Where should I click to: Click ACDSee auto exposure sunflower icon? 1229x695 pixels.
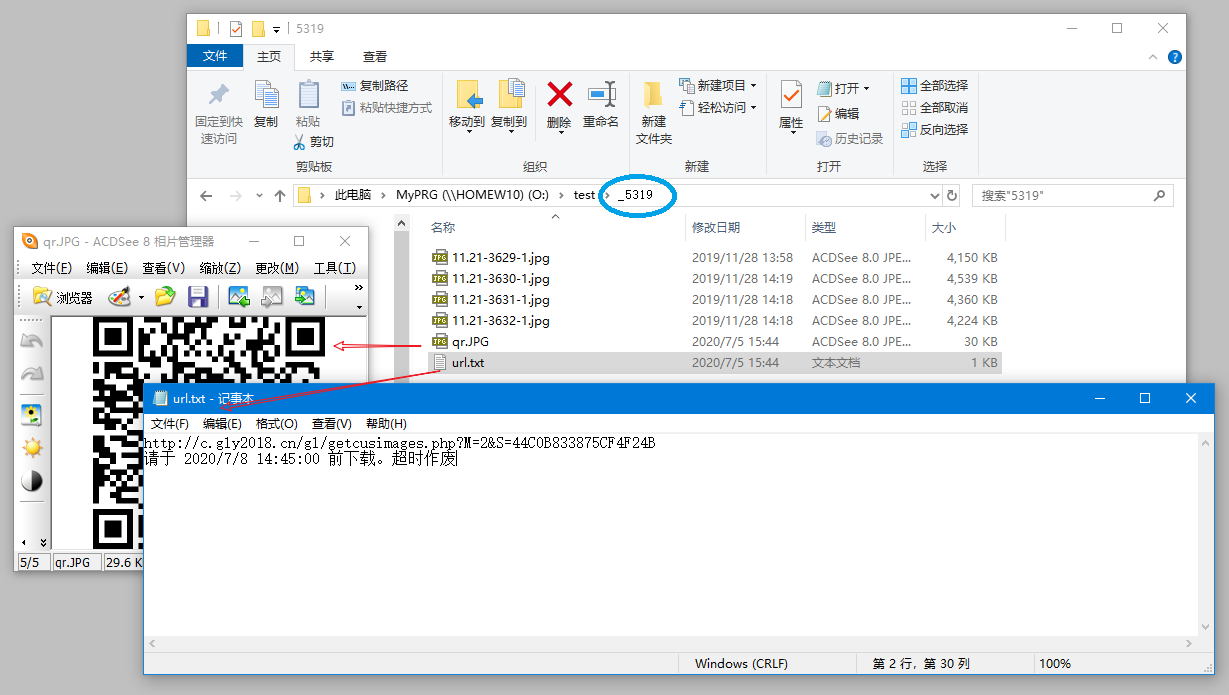click(32, 415)
